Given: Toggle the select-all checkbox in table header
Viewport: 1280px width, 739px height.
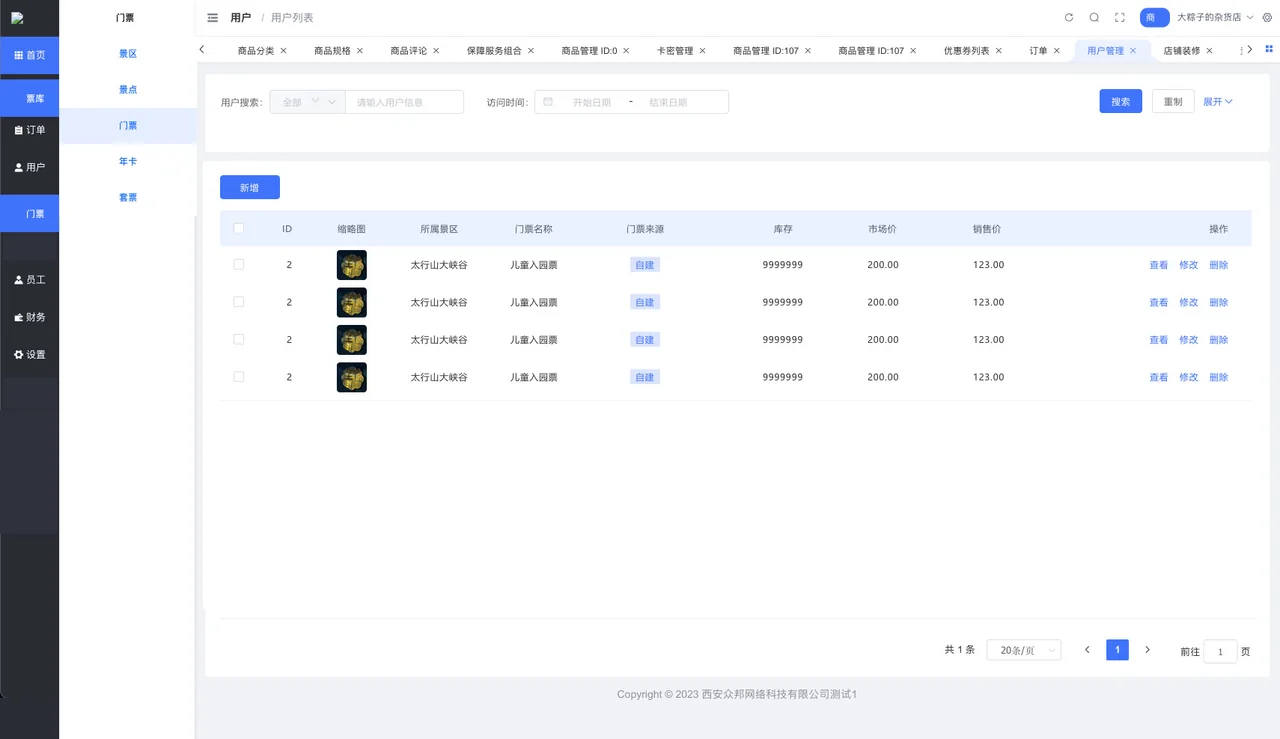Looking at the screenshot, I should [238, 228].
